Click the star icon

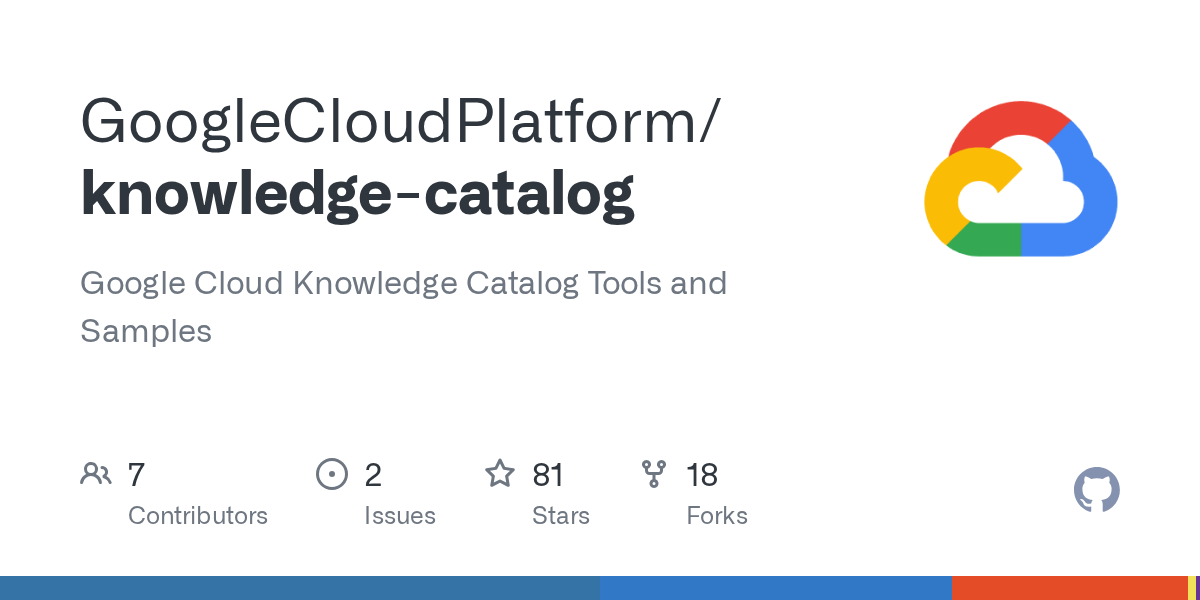pyautogui.click(x=500, y=473)
